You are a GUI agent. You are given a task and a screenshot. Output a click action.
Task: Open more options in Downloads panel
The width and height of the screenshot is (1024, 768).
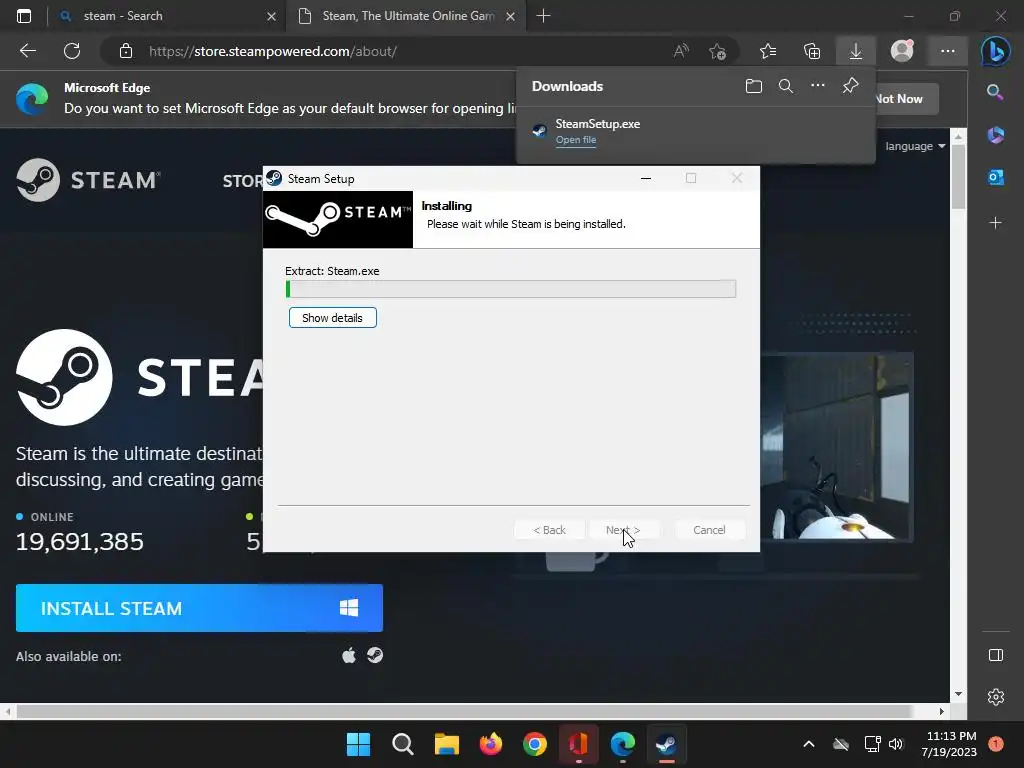pos(818,85)
